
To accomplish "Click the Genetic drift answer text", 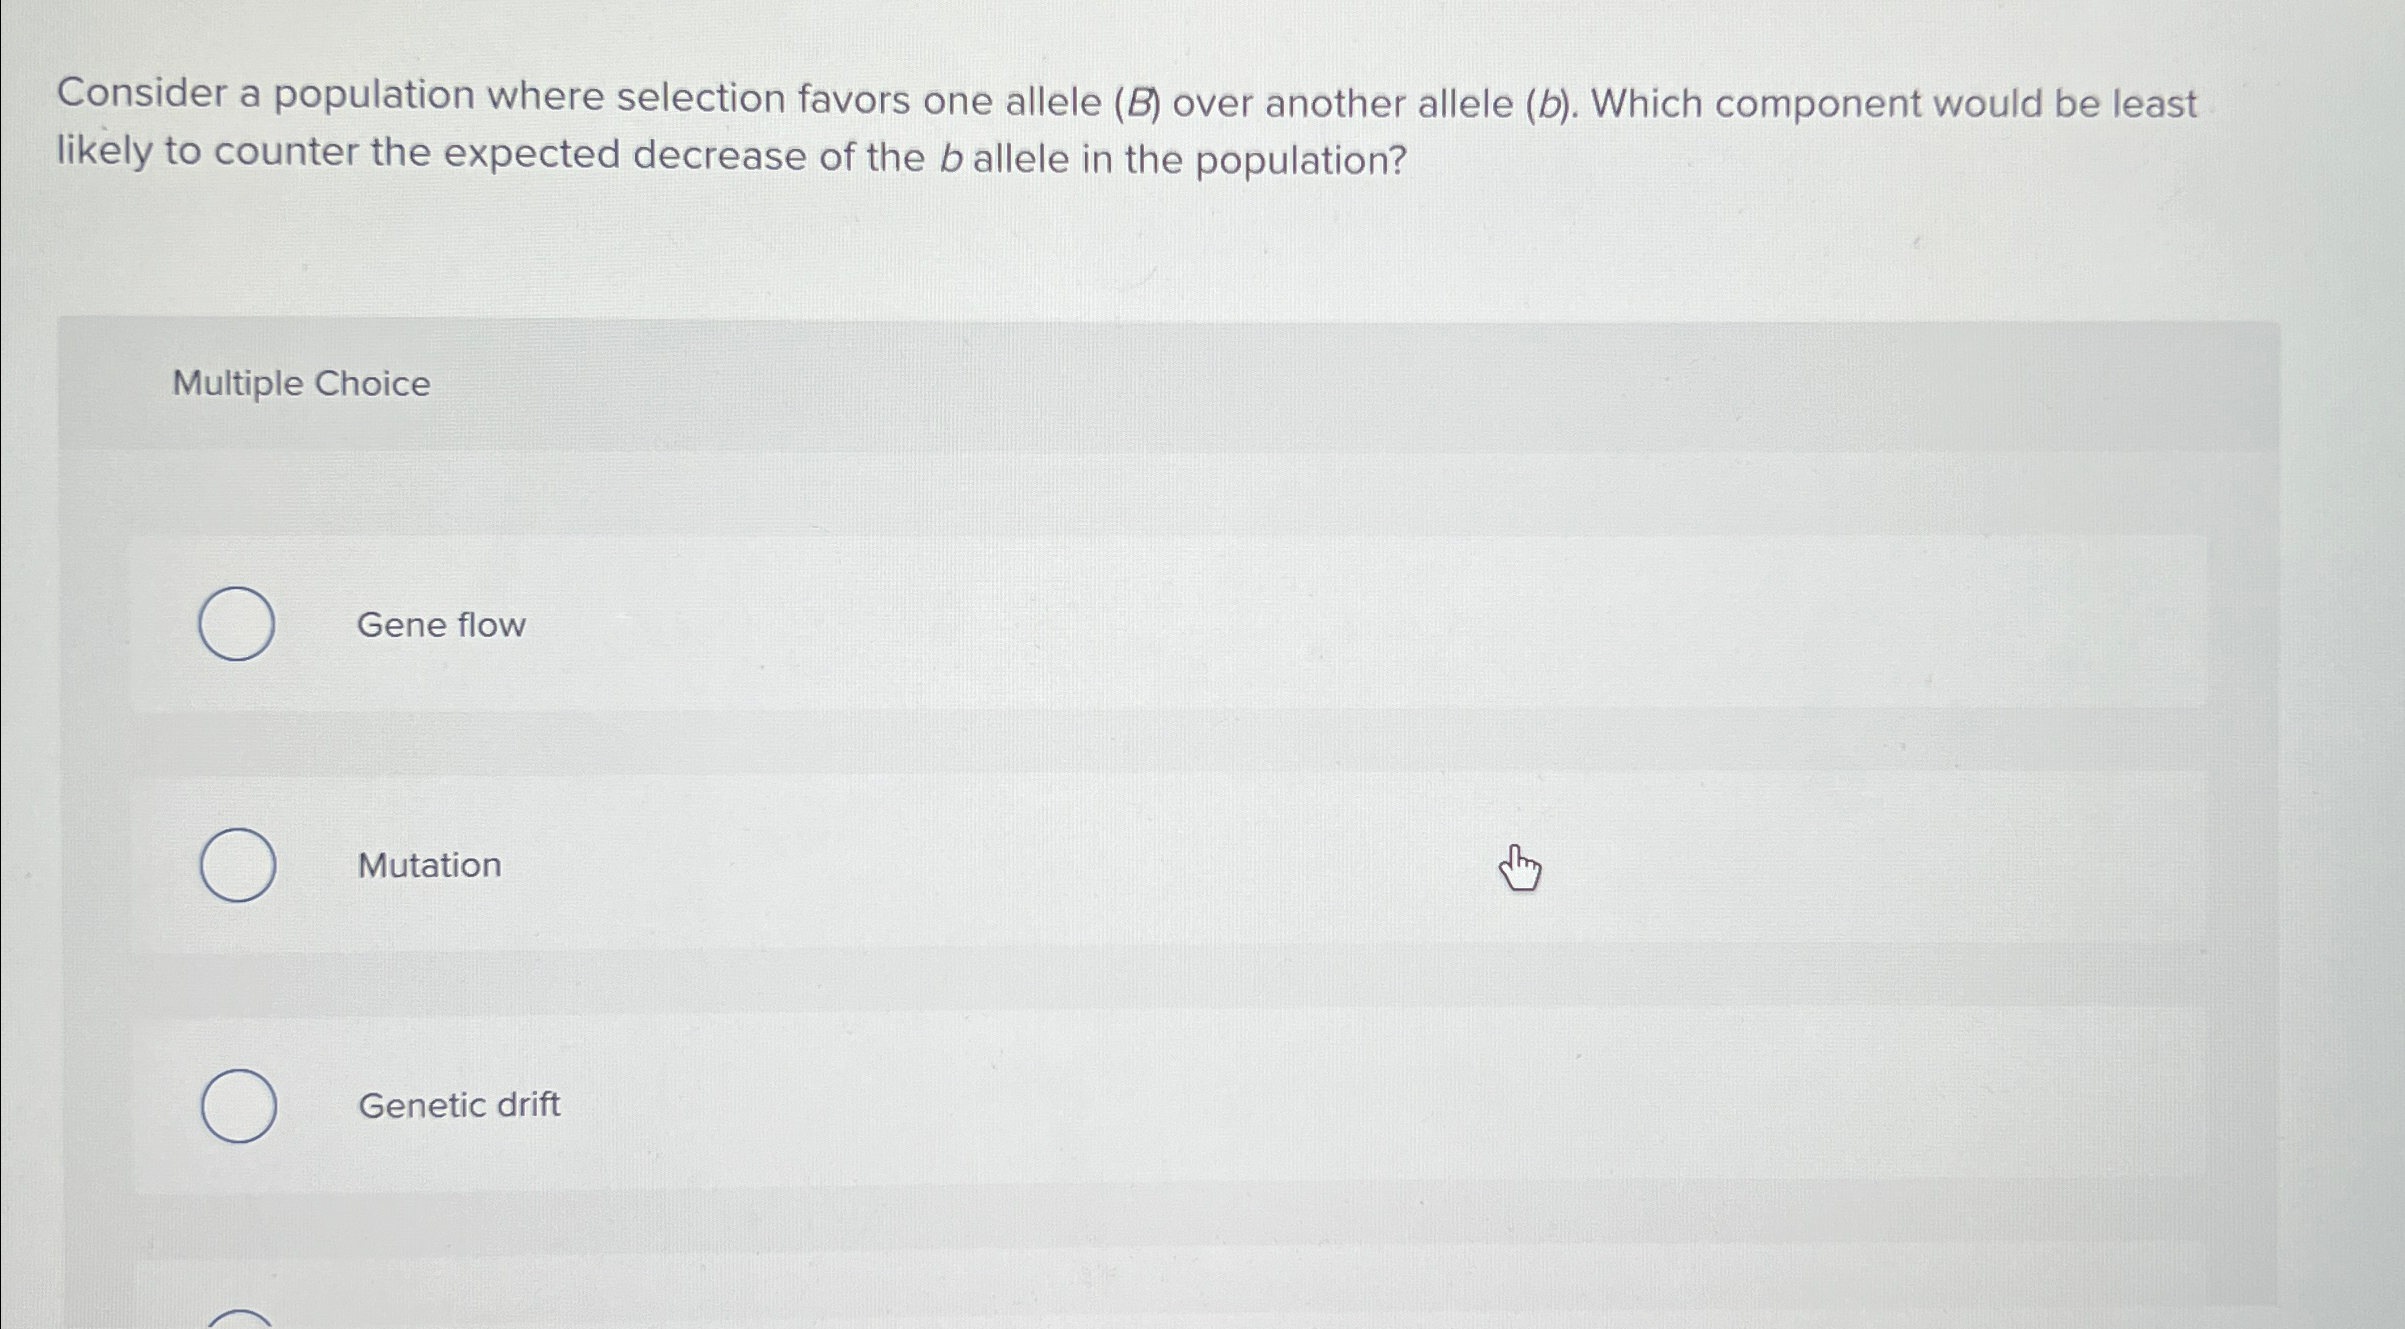I will 459,1104.
